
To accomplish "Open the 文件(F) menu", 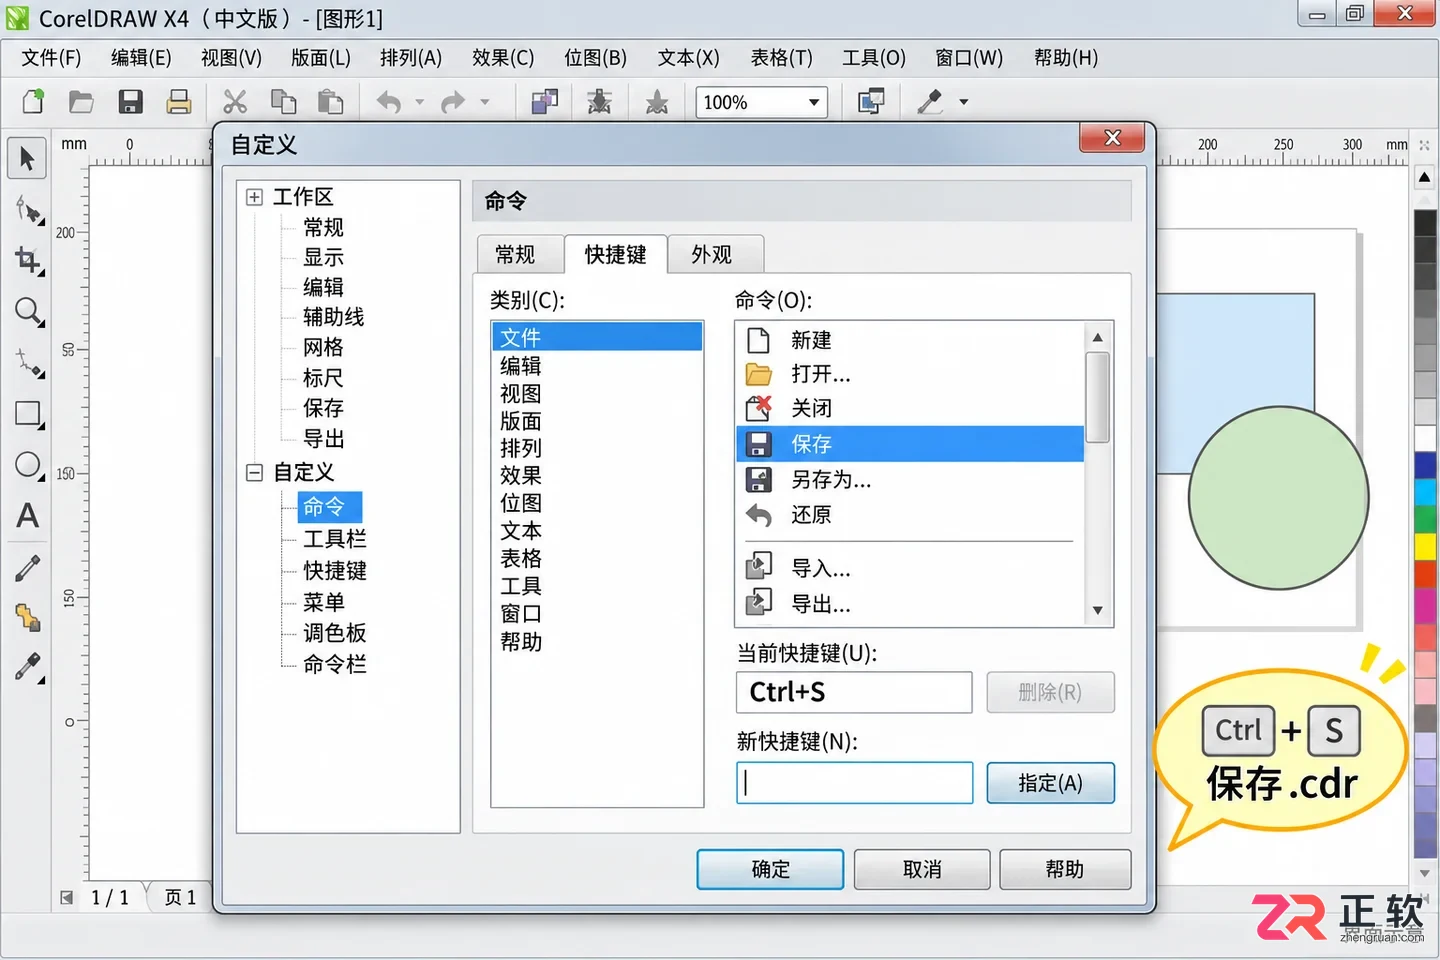I will tap(51, 58).
